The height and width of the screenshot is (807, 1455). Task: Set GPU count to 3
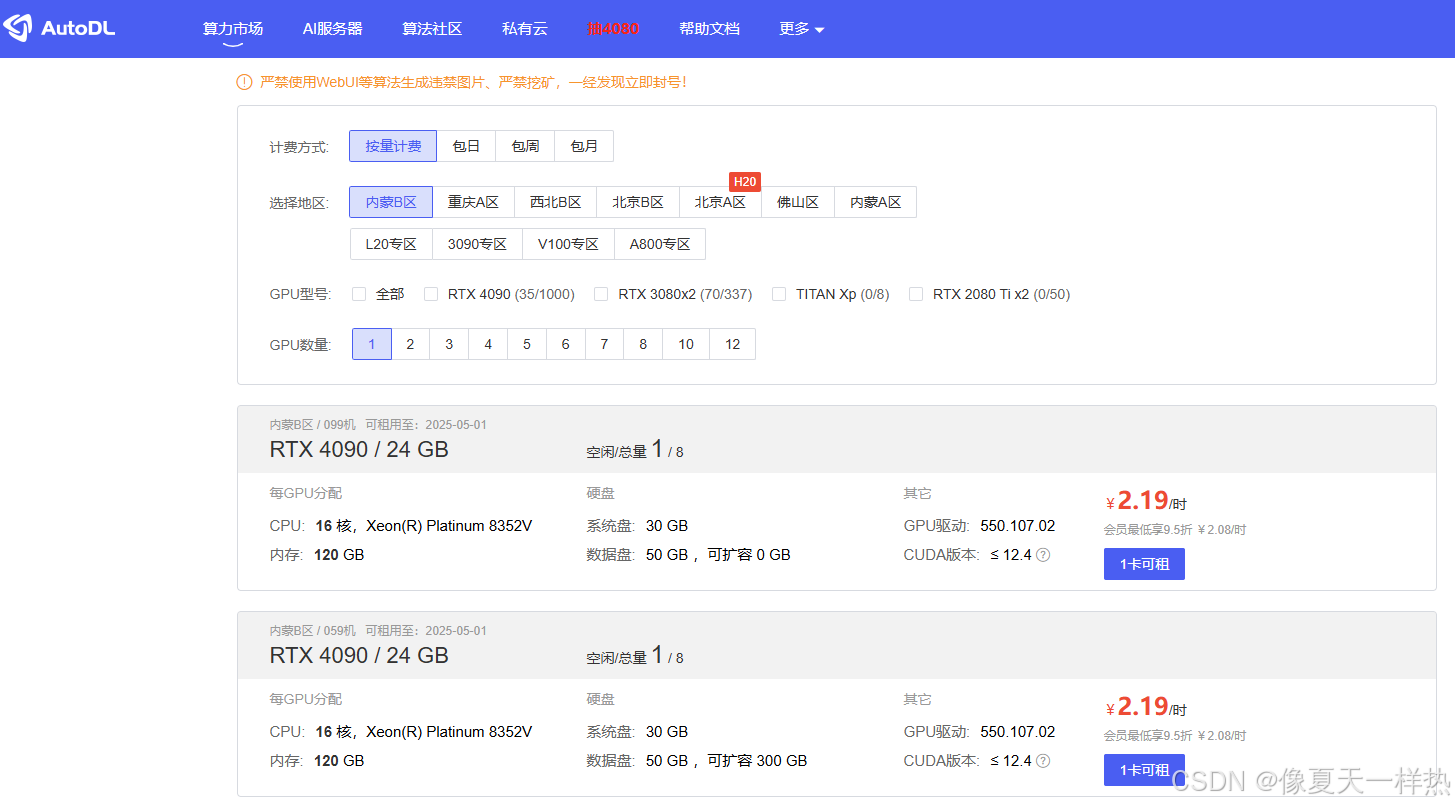point(449,344)
